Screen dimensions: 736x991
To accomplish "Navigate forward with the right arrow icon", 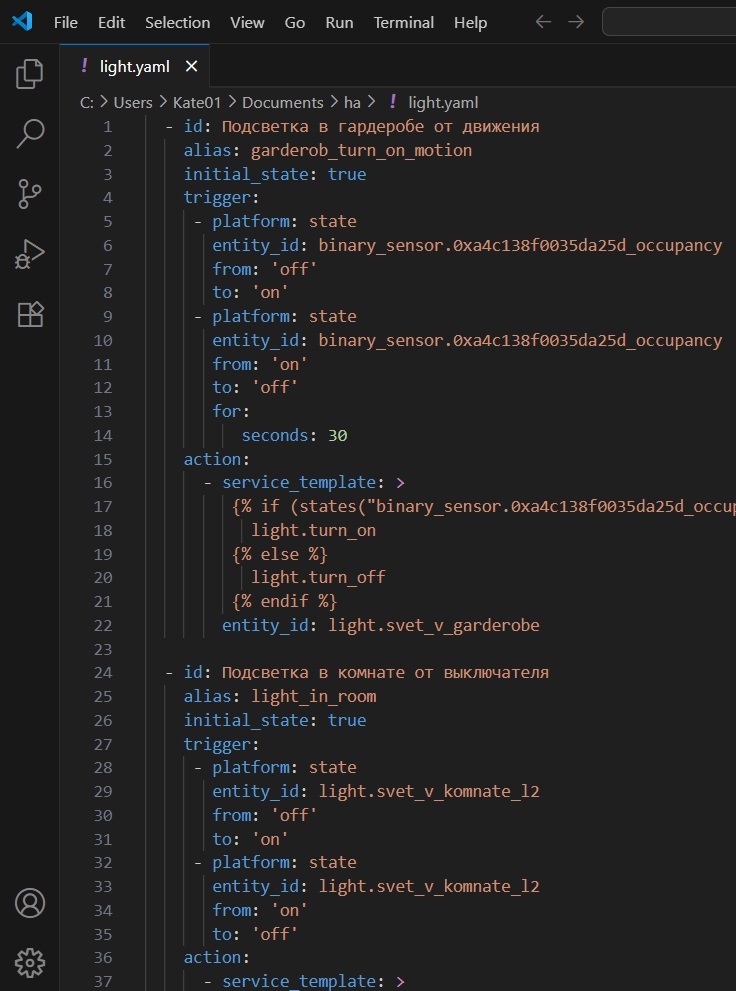I will pyautogui.click(x=578, y=21).
